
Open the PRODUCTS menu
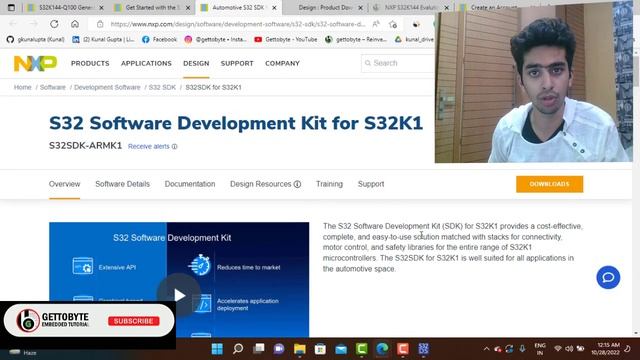(x=90, y=63)
